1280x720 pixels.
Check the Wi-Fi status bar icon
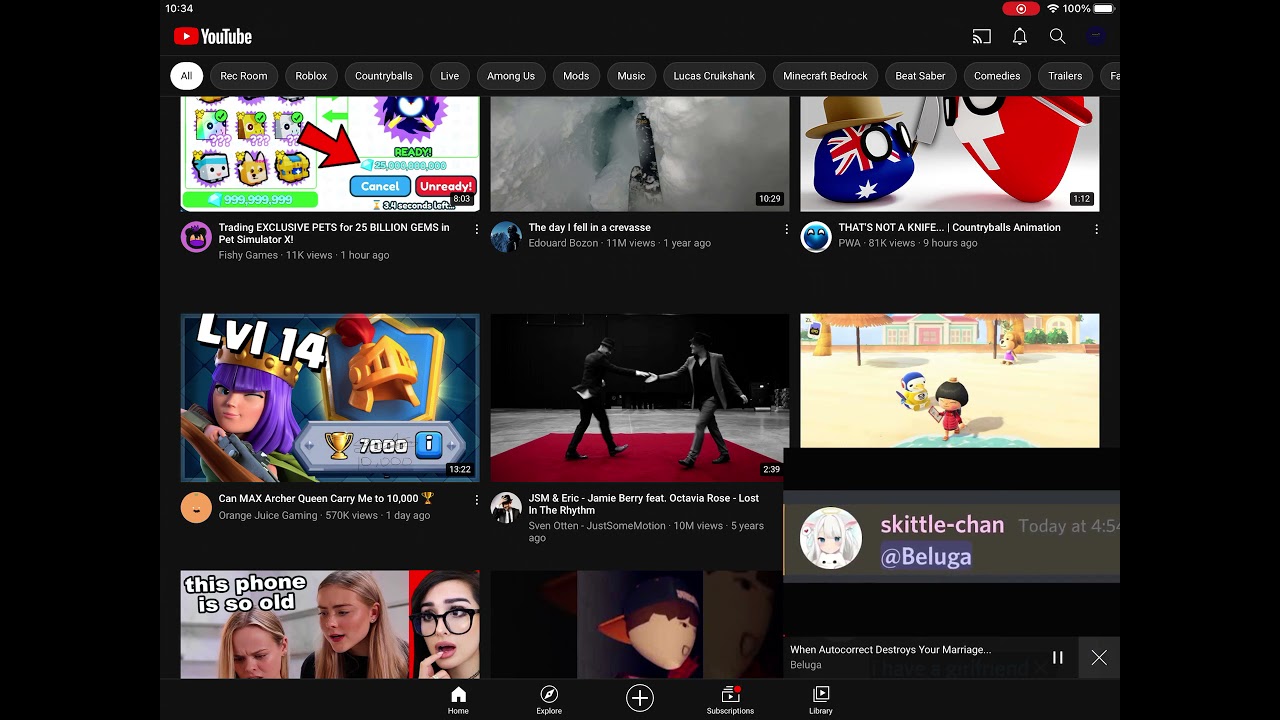click(1052, 9)
